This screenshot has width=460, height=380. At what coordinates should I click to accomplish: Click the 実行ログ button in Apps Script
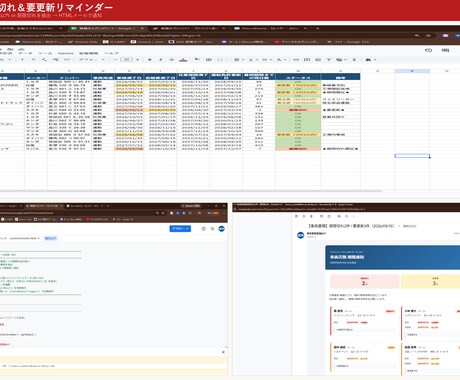51,238
